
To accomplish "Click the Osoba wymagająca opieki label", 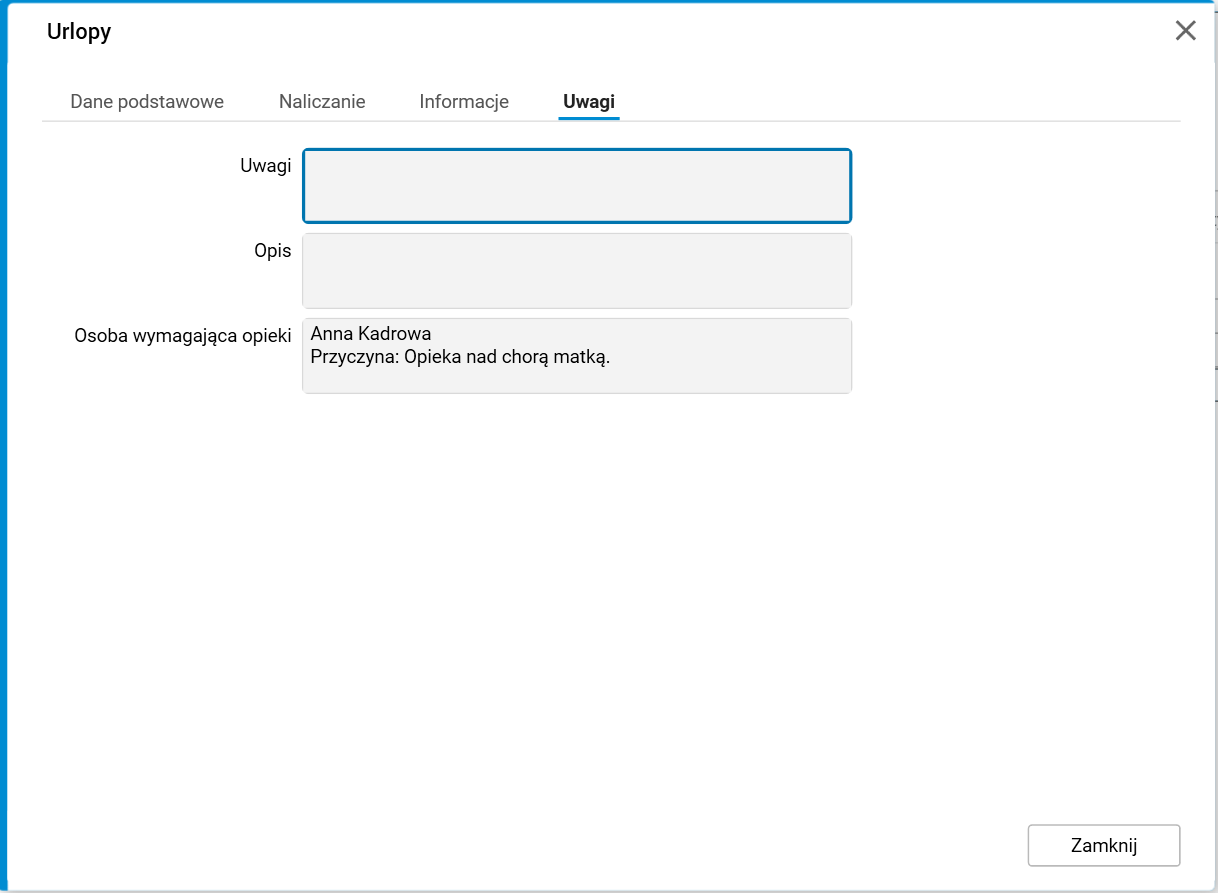I will click(183, 336).
